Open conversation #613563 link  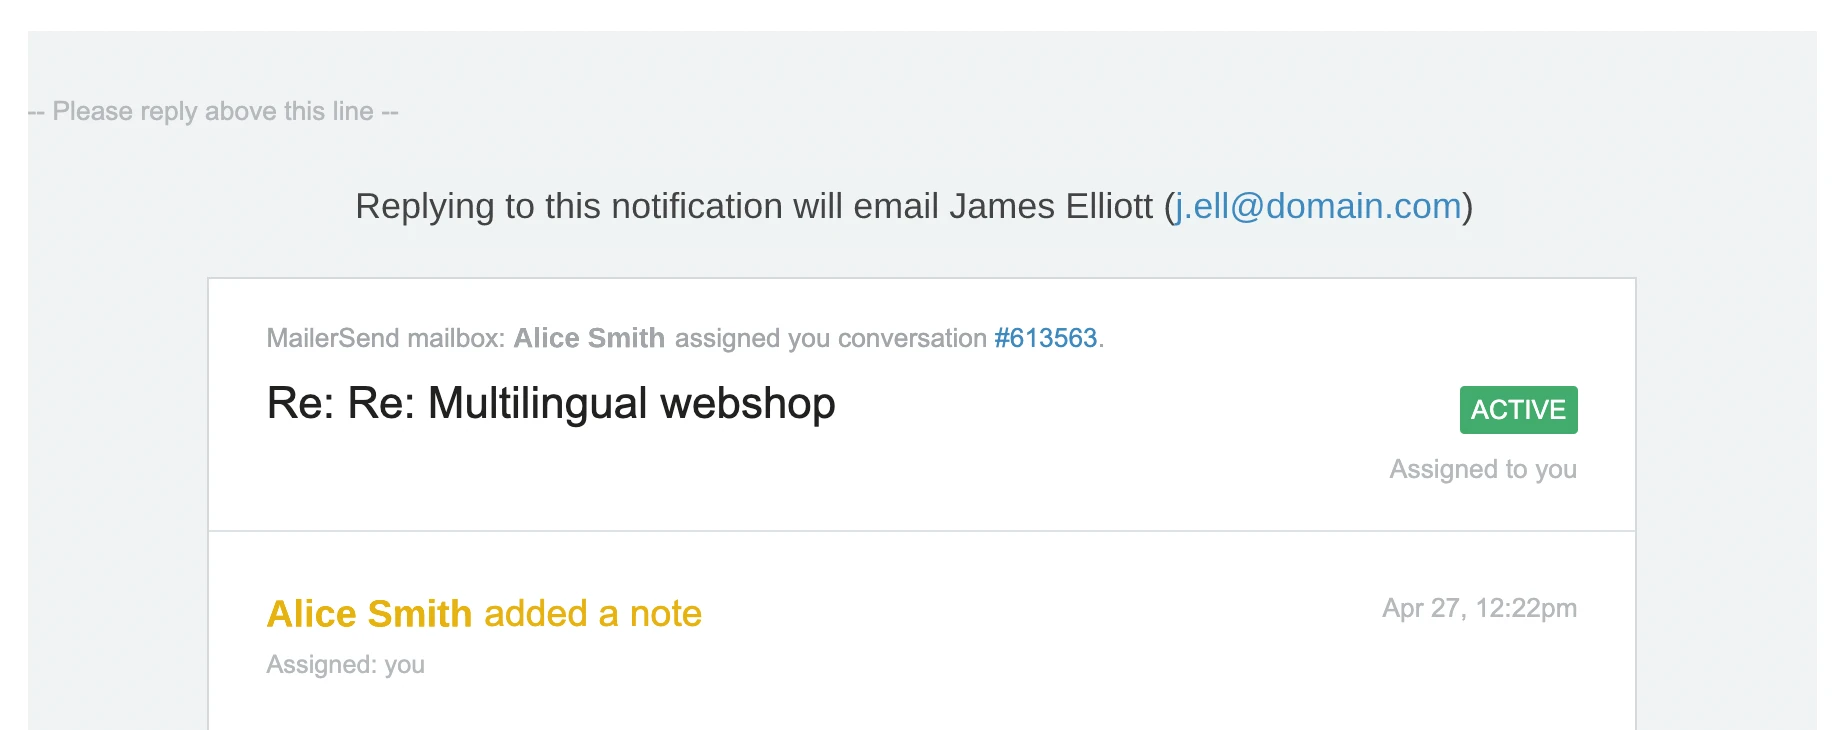(1045, 338)
